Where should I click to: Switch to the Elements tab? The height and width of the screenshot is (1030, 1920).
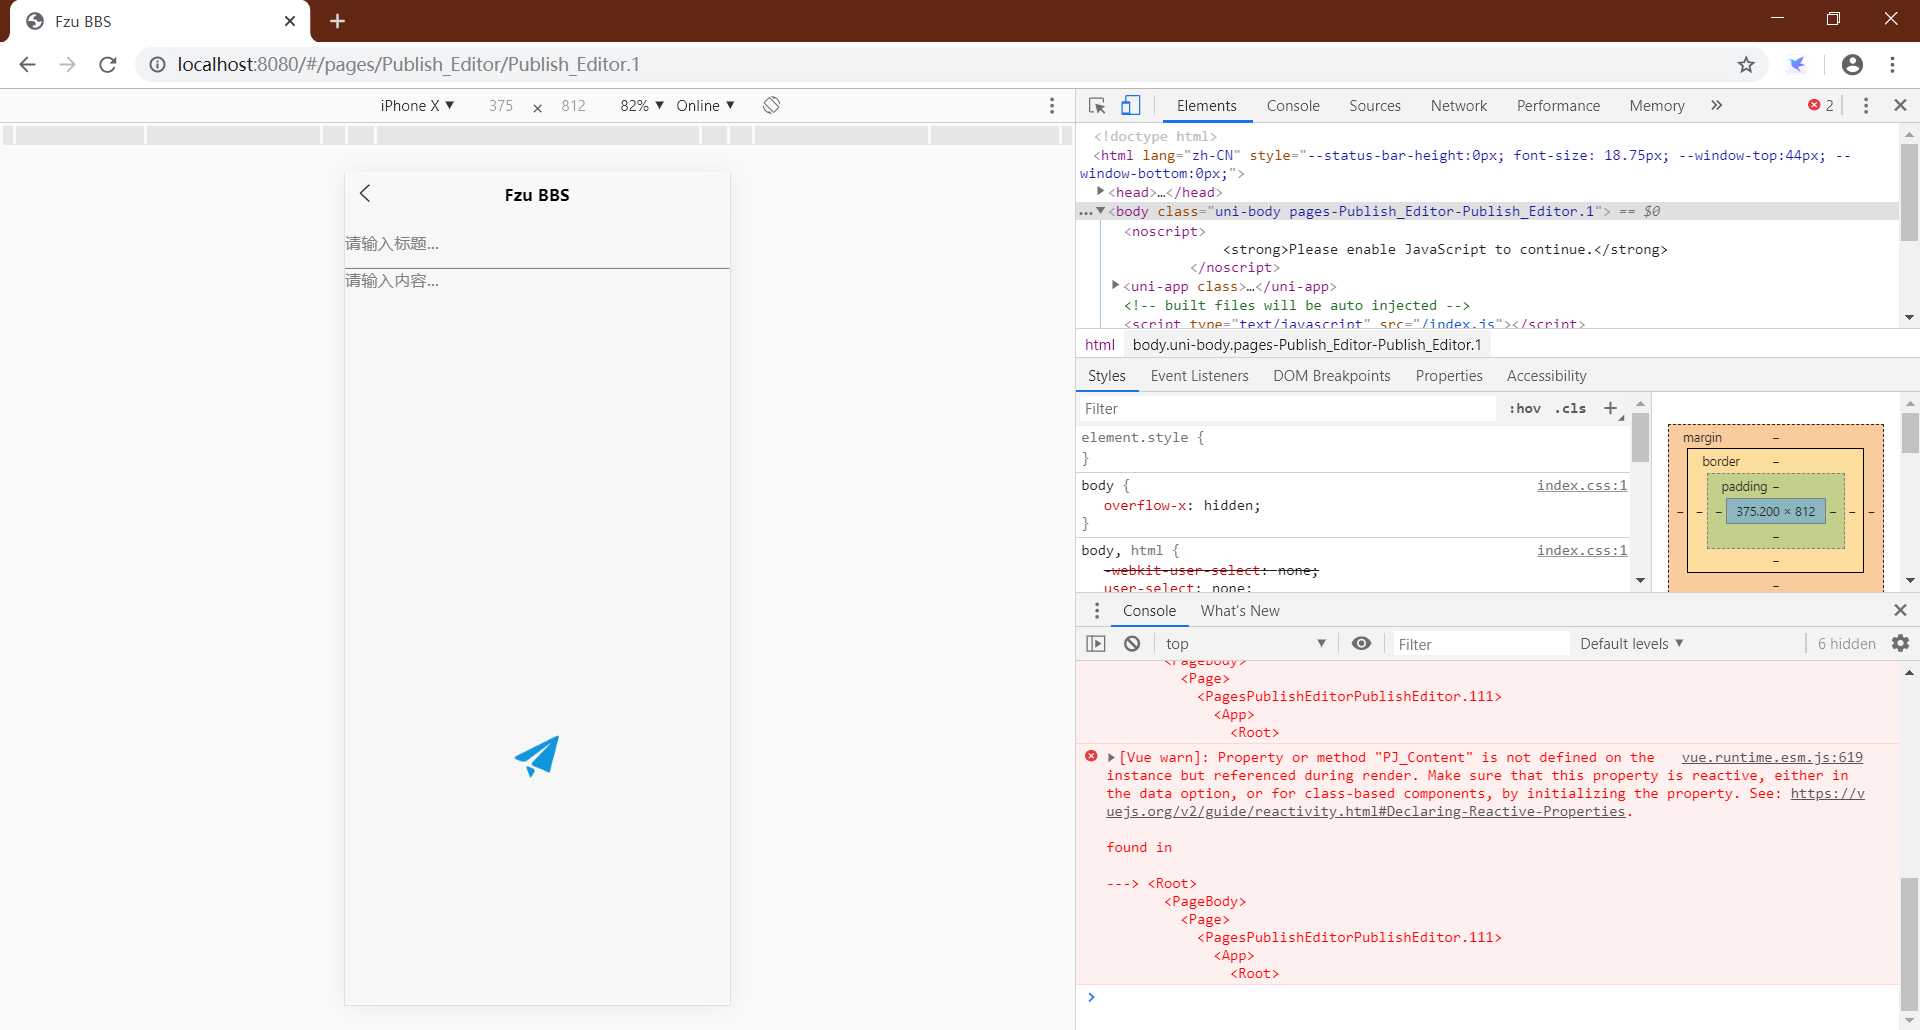click(1206, 105)
